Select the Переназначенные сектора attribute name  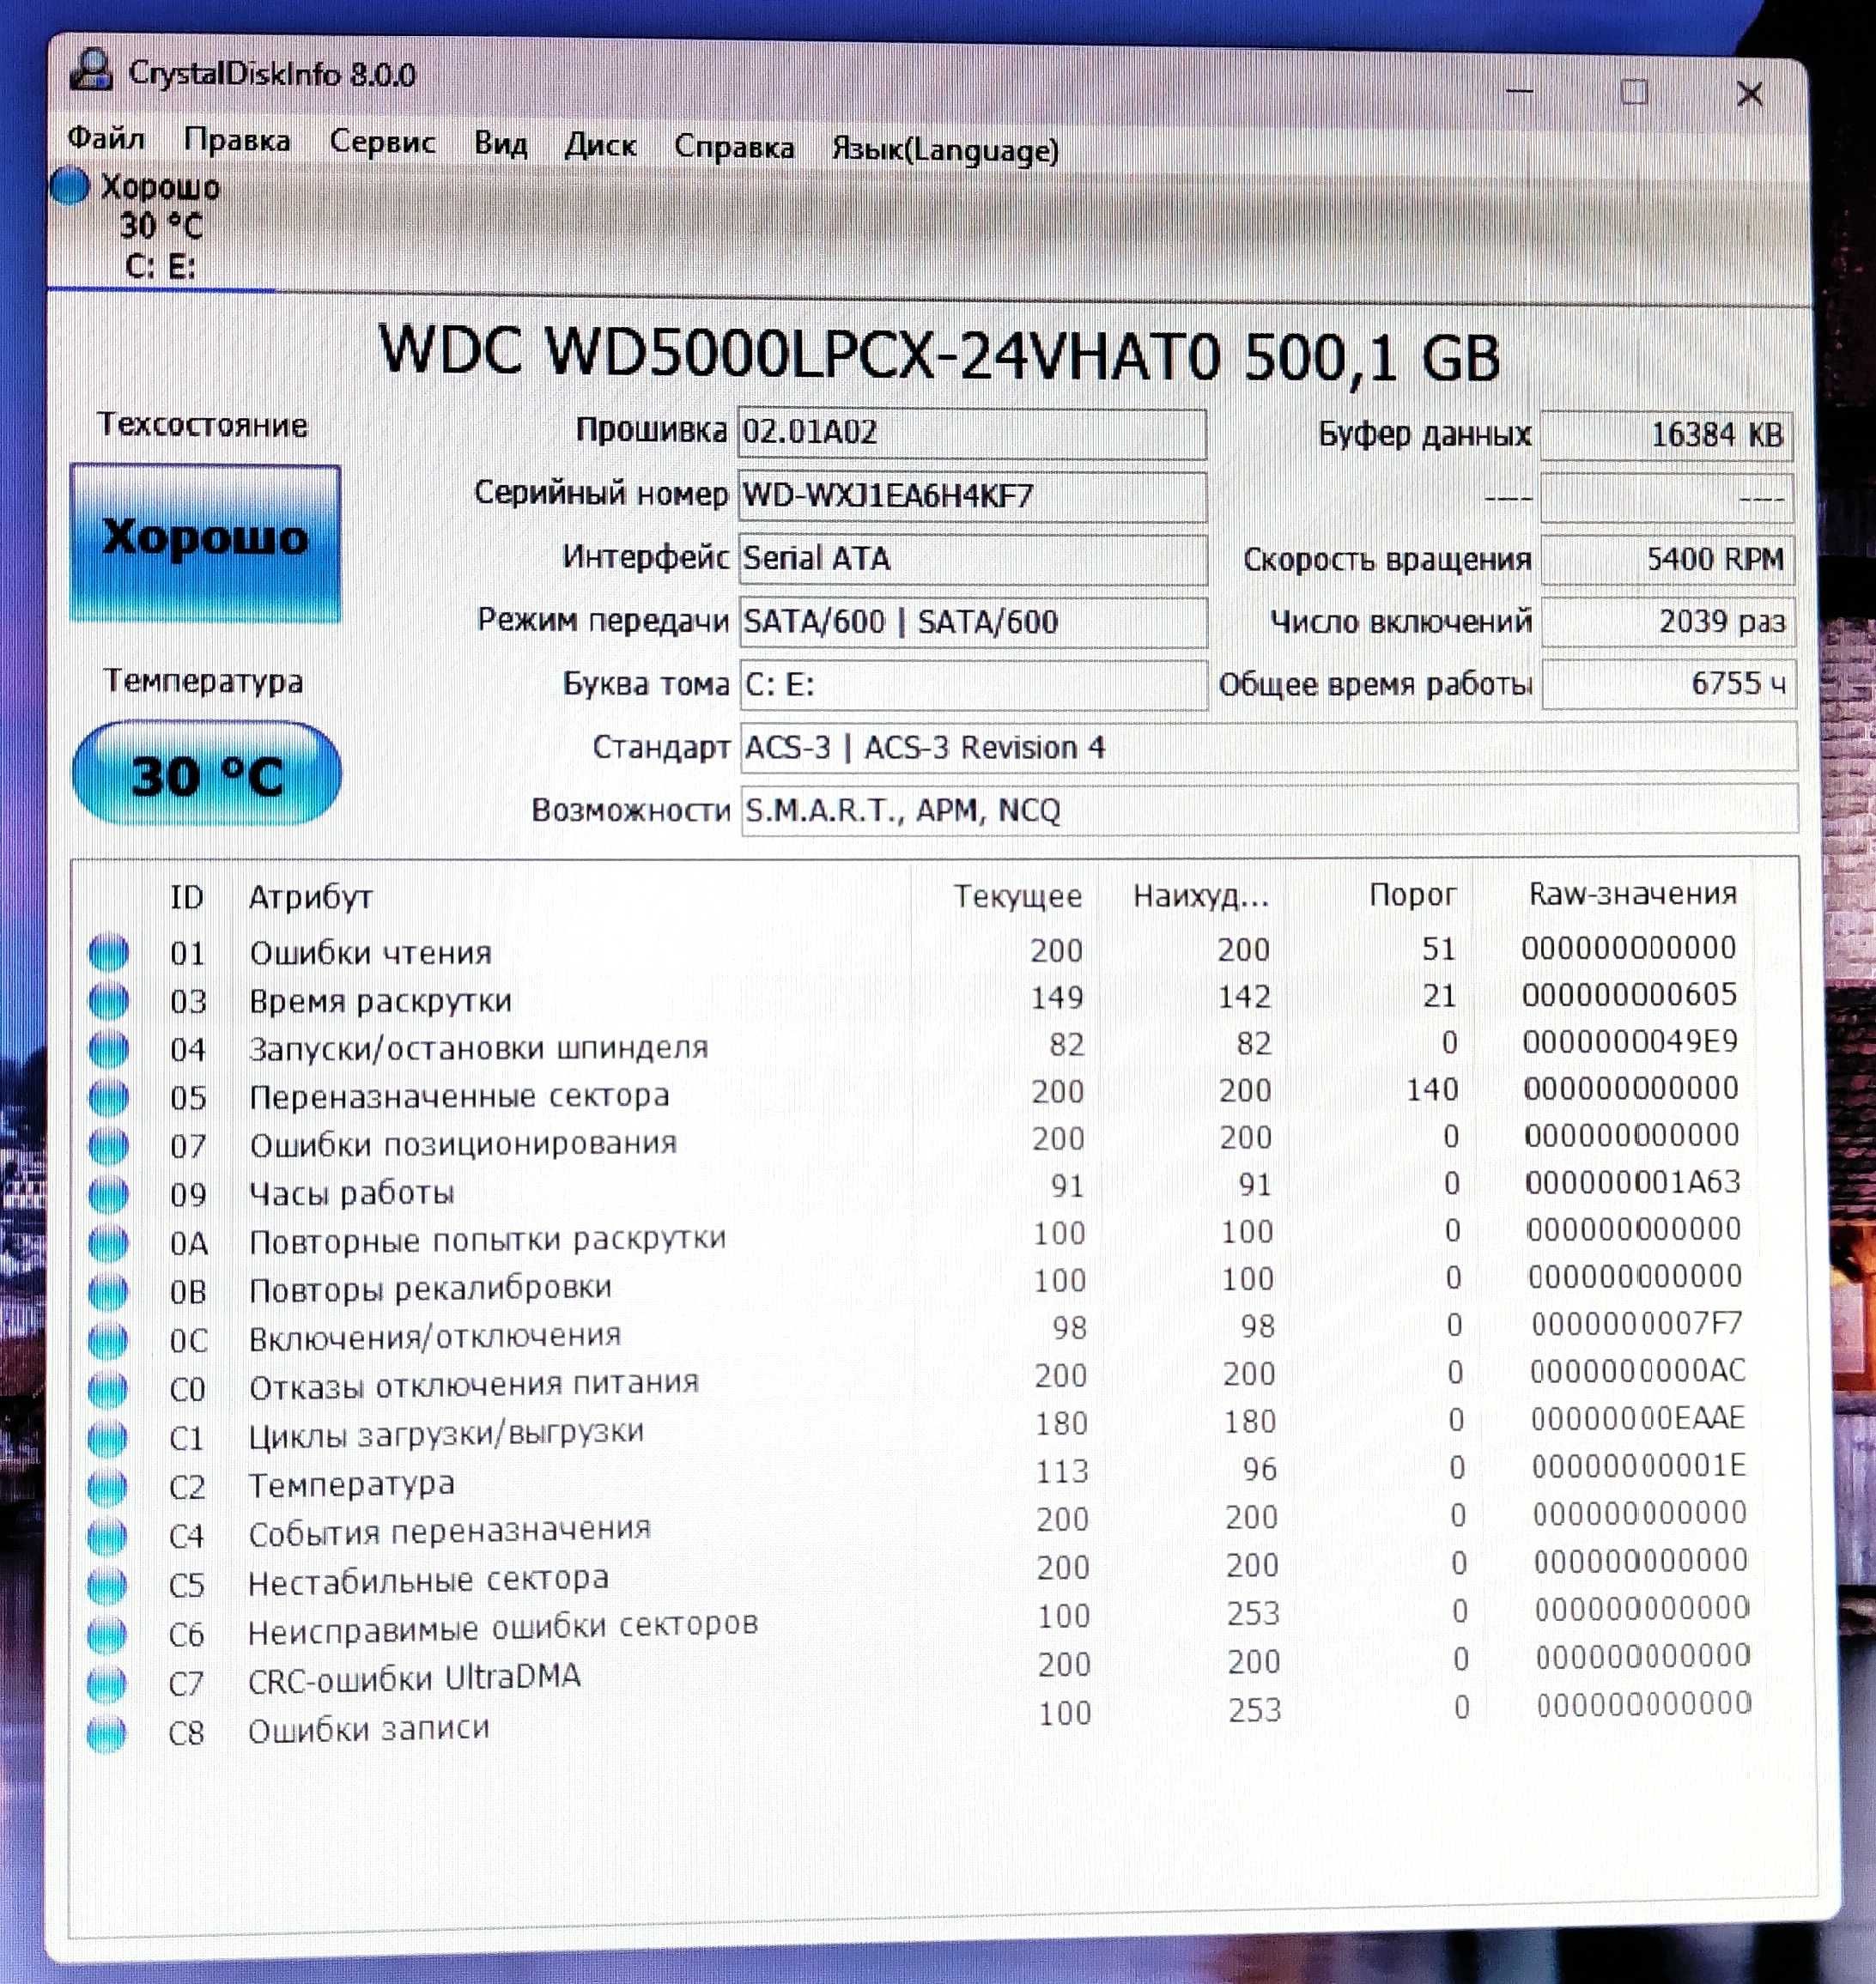(x=459, y=1096)
